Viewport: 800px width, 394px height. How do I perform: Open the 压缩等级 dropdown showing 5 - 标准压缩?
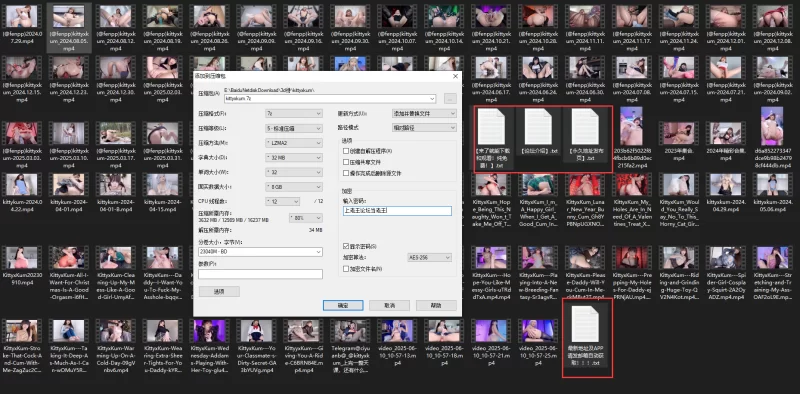click(x=294, y=128)
